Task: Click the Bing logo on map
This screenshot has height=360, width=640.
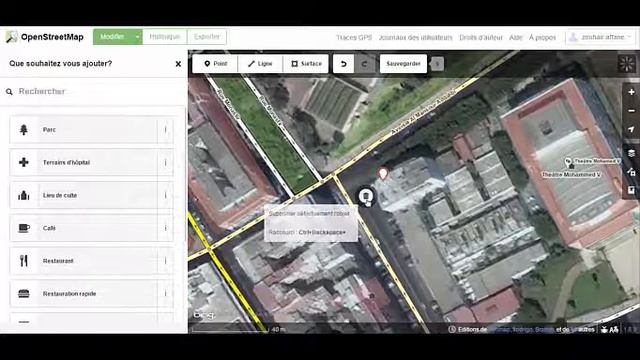Action: (x=203, y=315)
